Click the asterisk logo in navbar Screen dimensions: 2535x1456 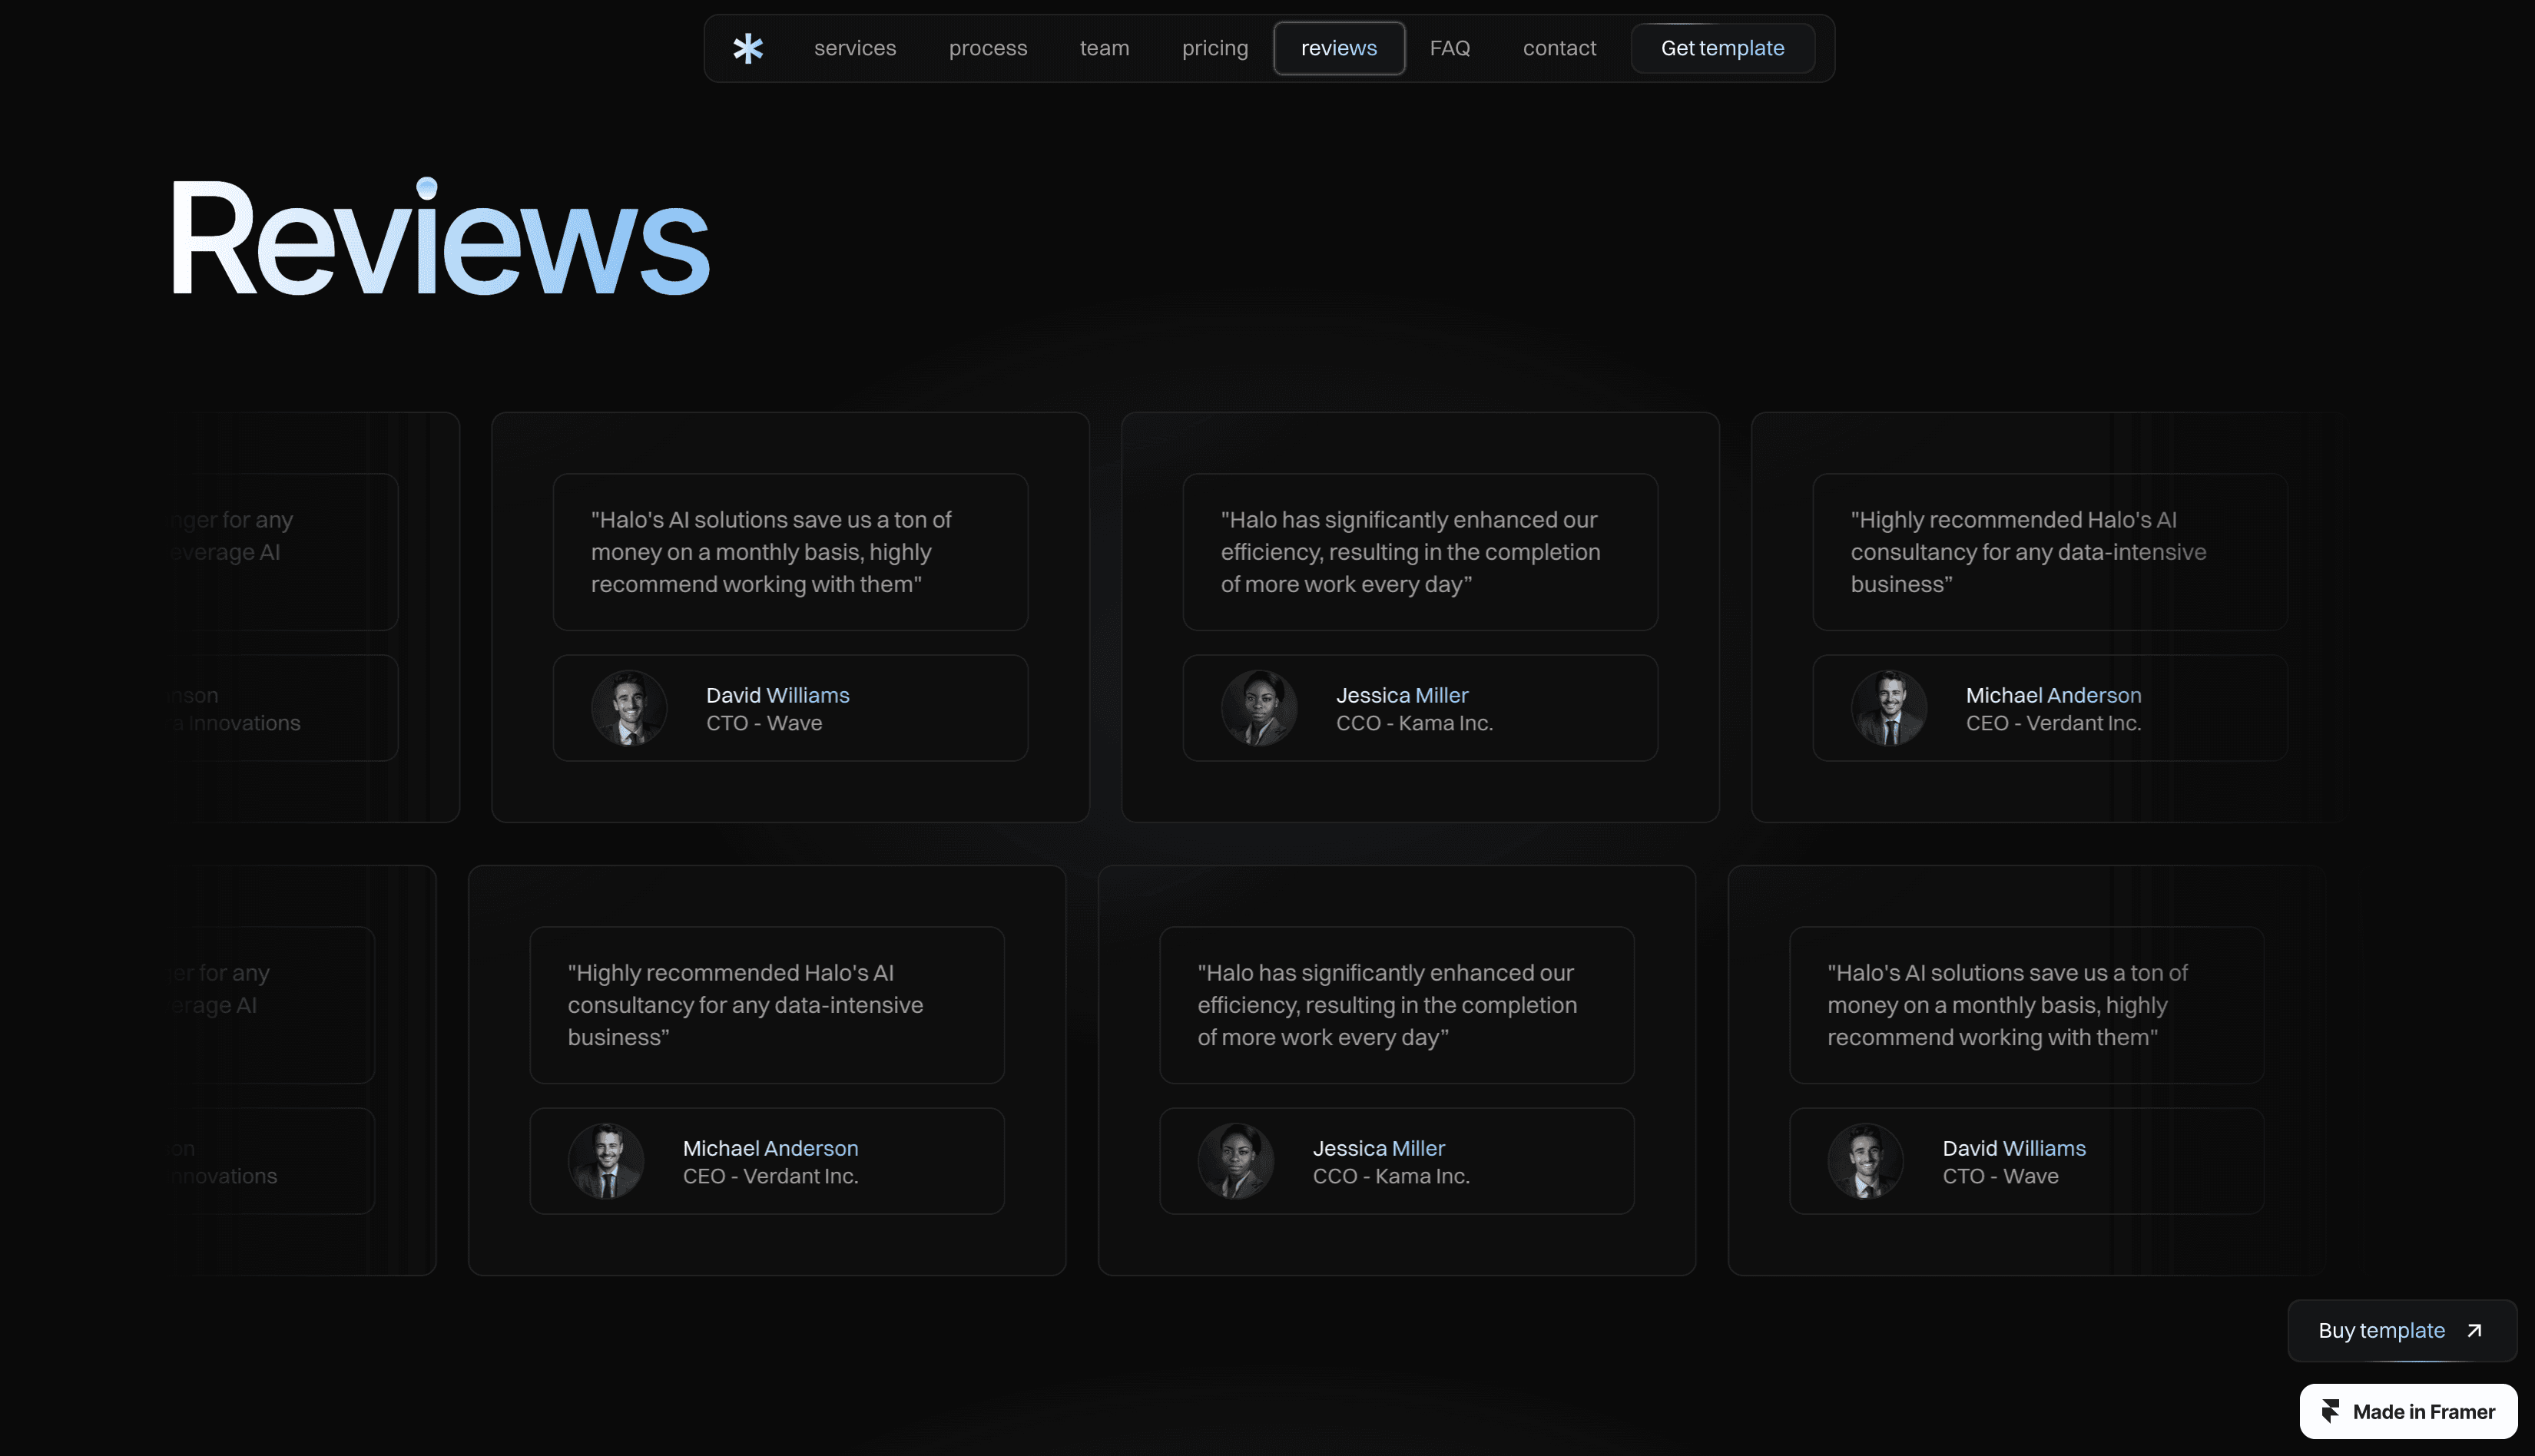[747, 48]
